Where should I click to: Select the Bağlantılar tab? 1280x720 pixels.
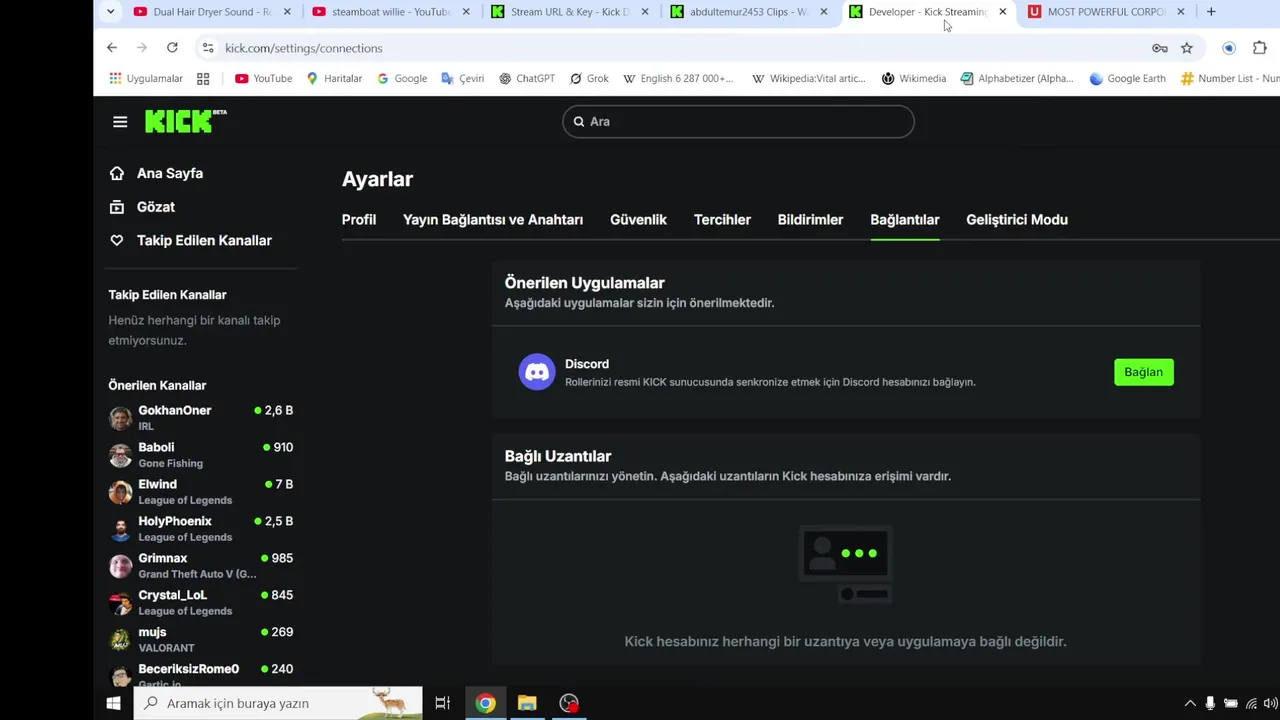coord(905,219)
